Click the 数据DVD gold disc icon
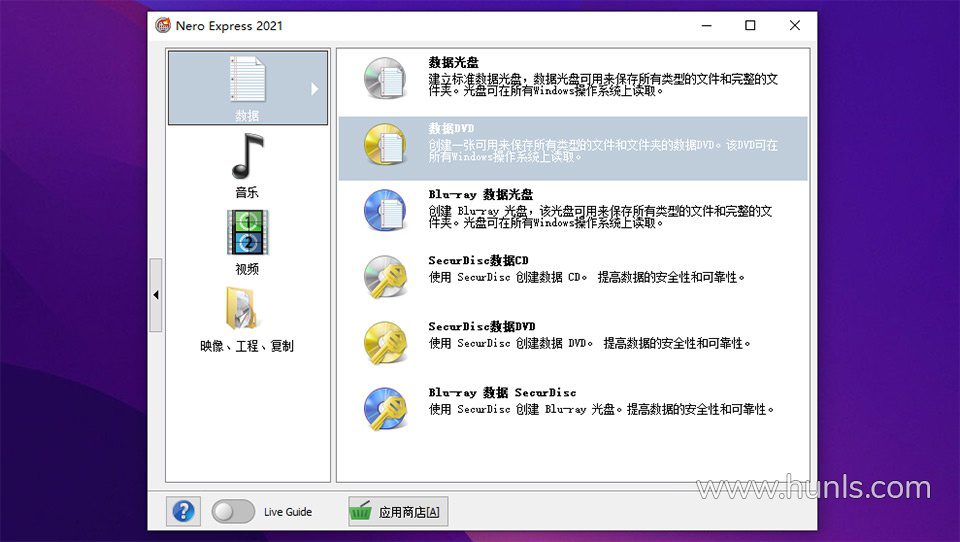The width and height of the screenshot is (960, 542). pyautogui.click(x=384, y=145)
